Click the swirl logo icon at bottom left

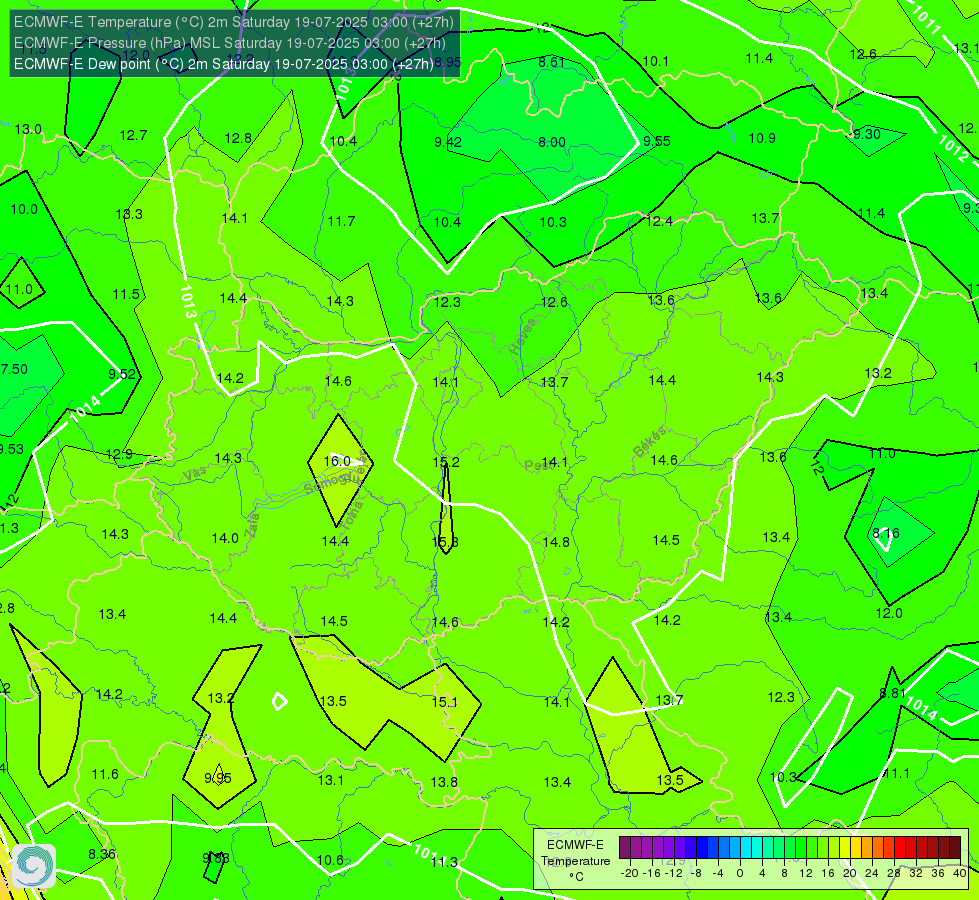(34, 866)
